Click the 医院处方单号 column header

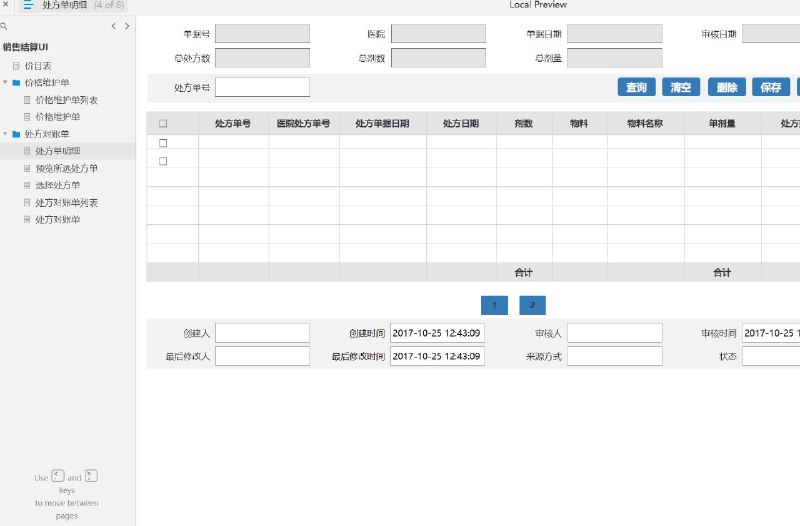point(304,123)
